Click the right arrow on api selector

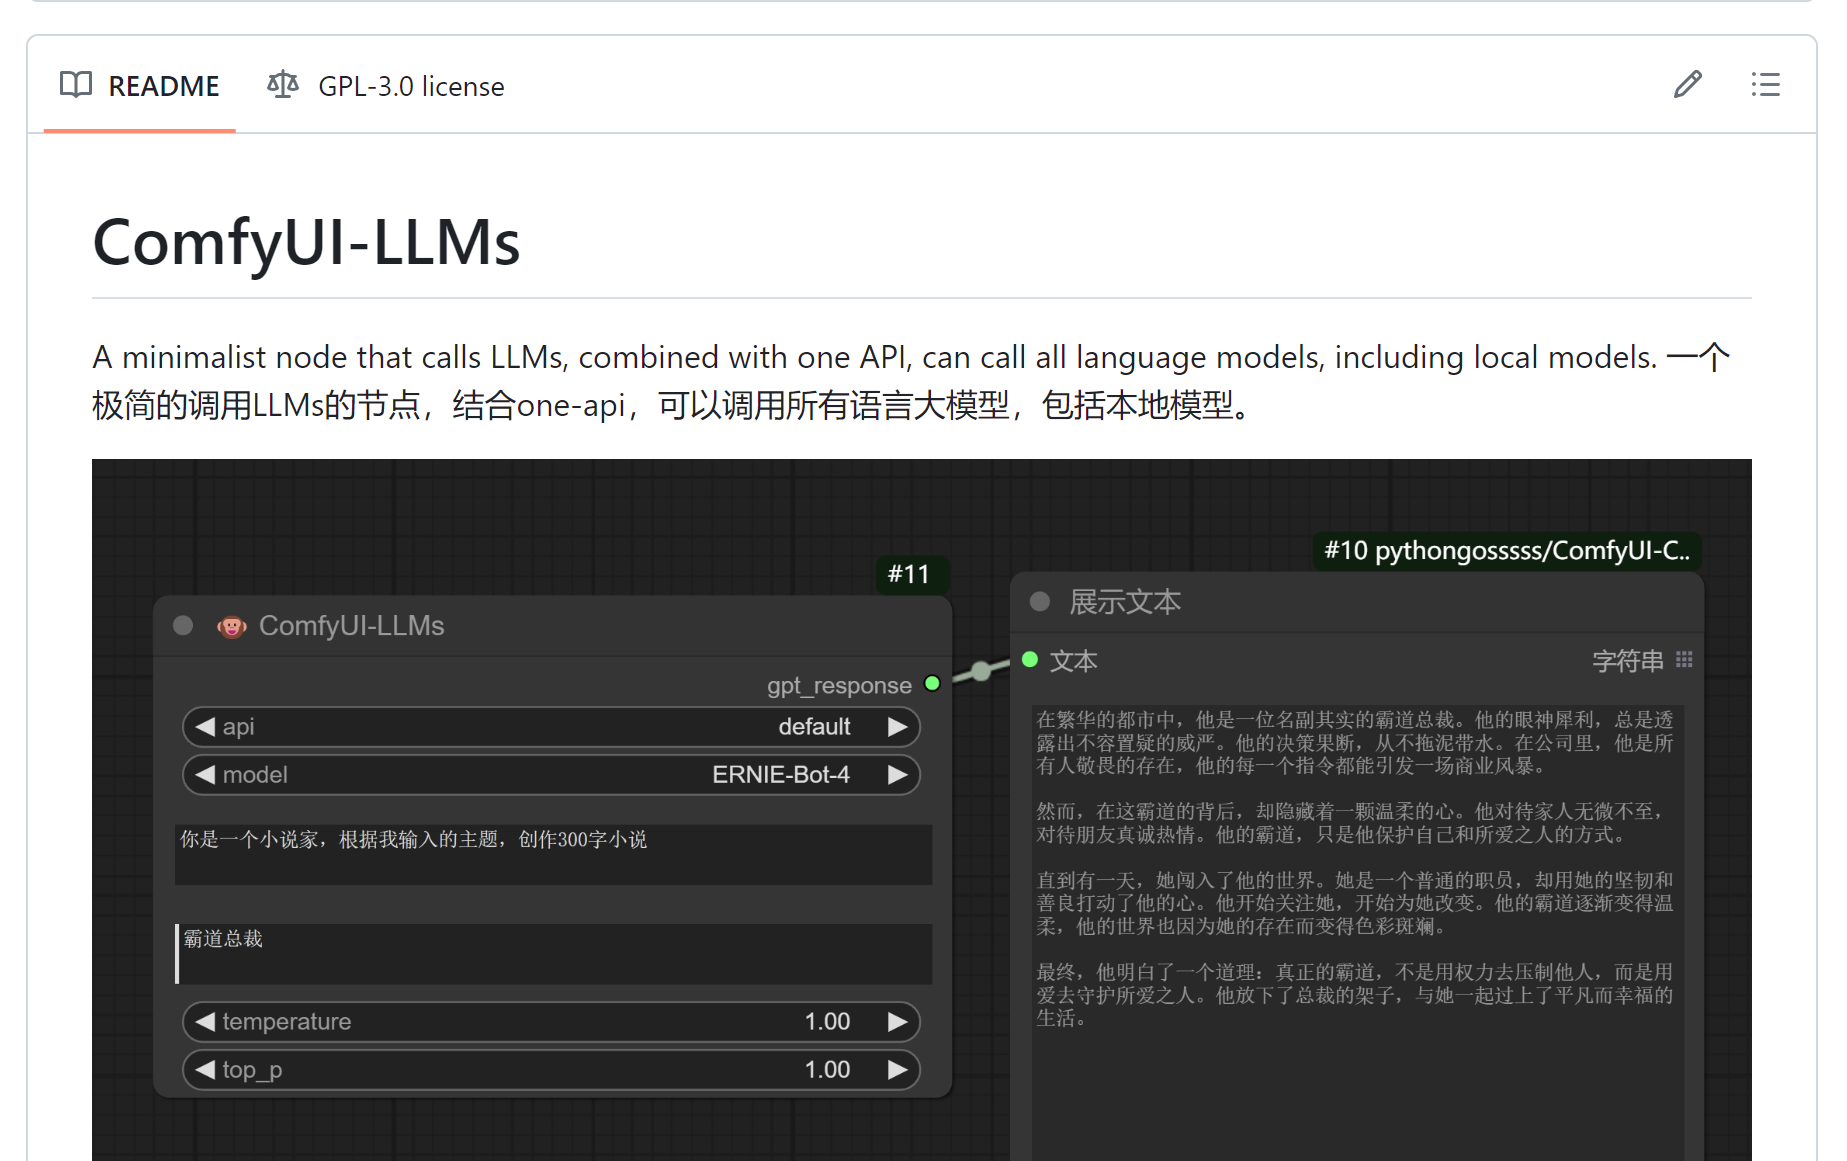pyautogui.click(x=898, y=727)
